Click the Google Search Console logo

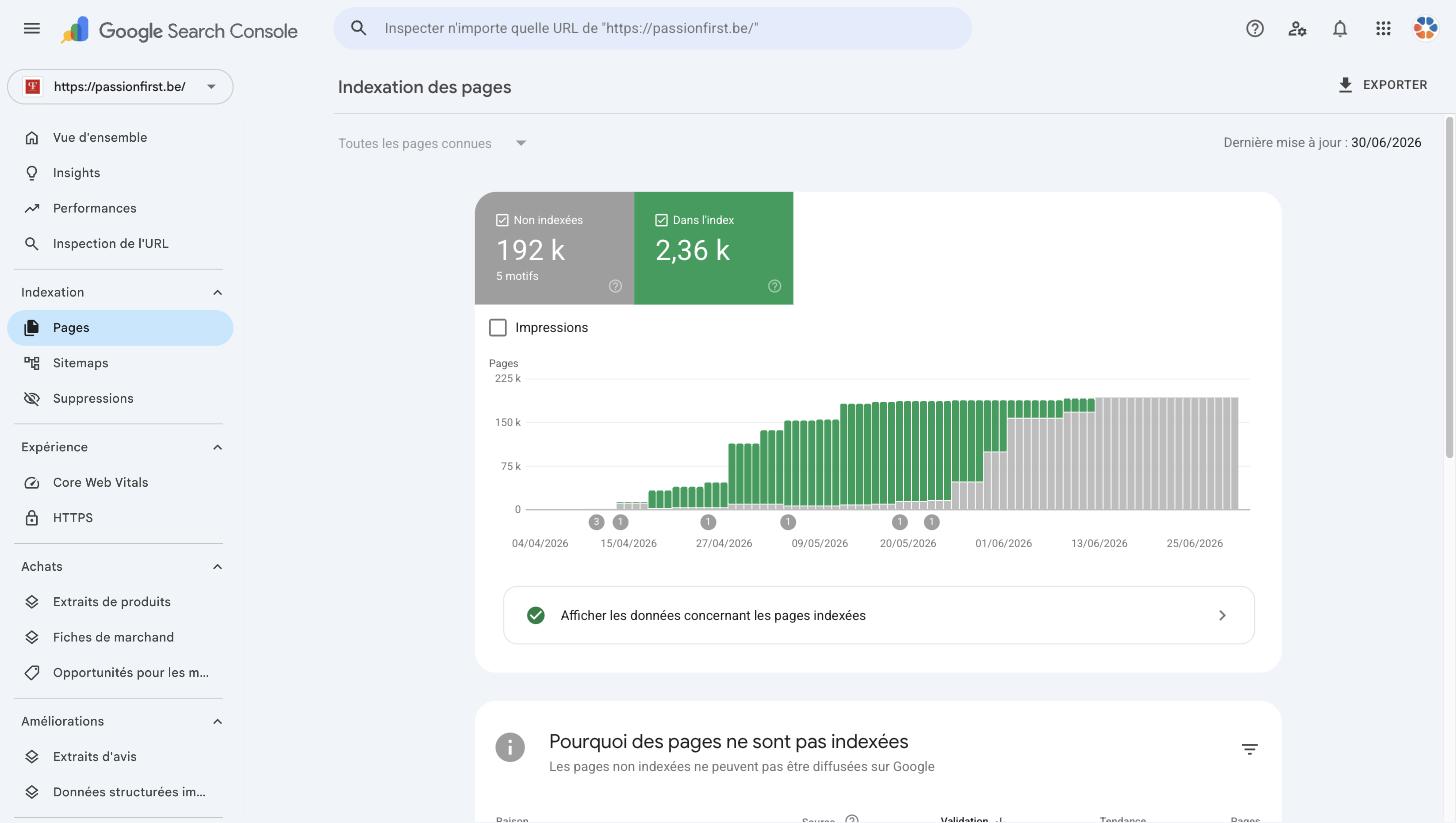click(x=179, y=30)
